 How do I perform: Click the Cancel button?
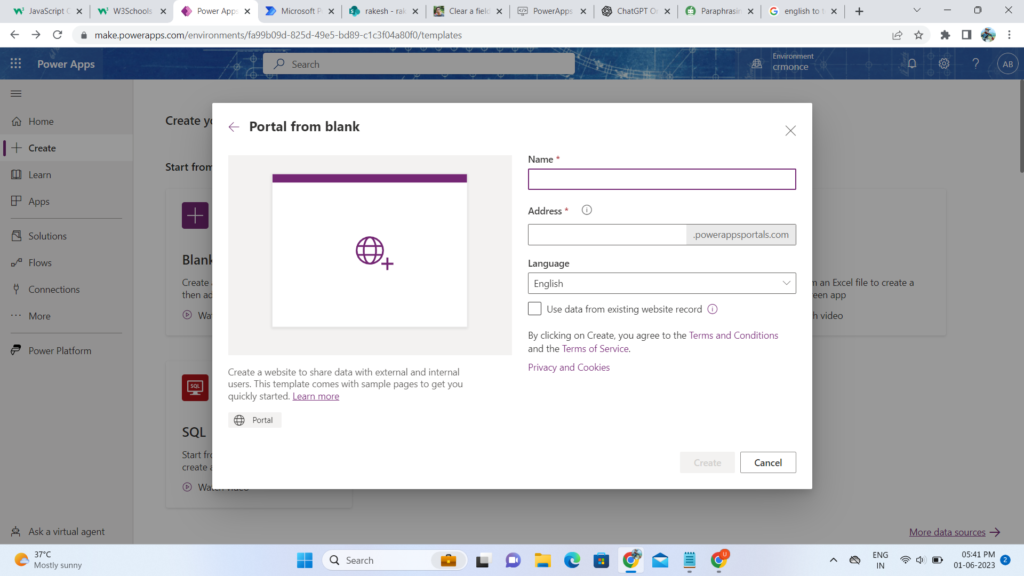768,462
